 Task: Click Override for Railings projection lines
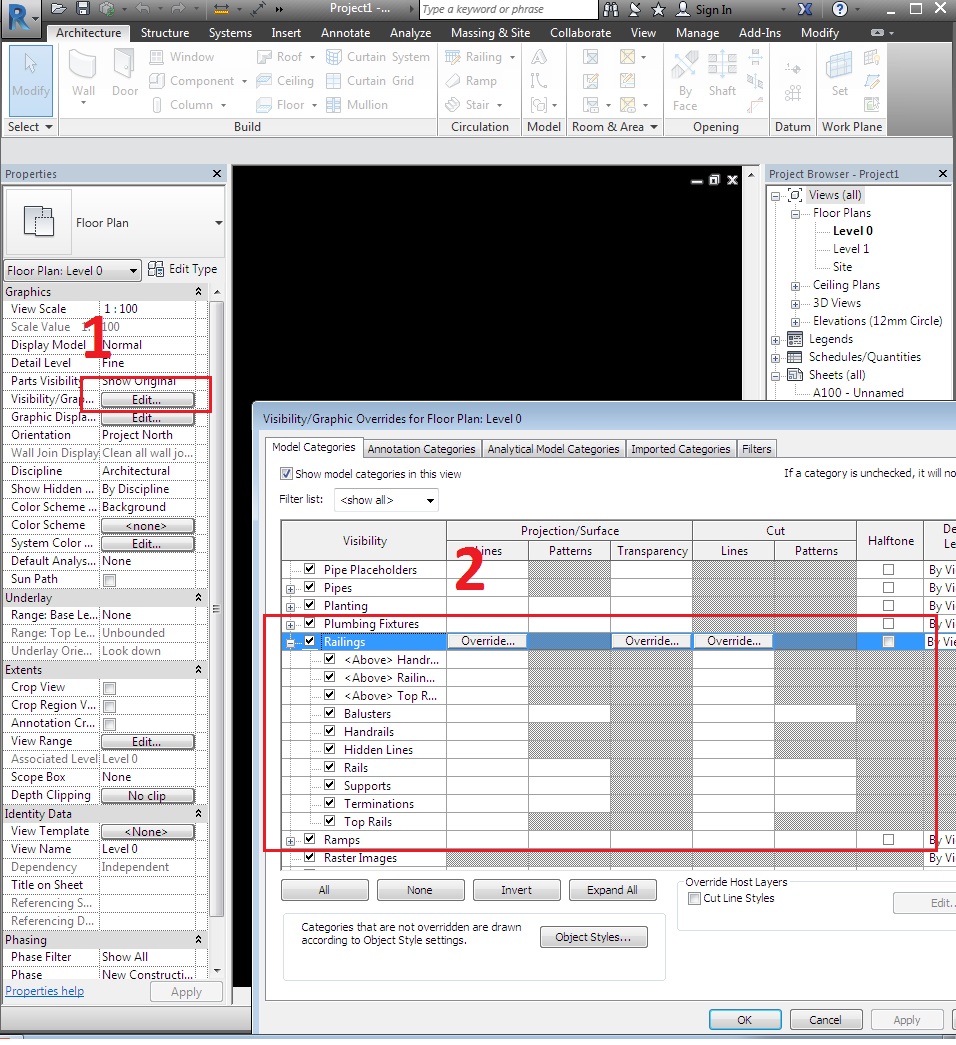pyautogui.click(x=487, y=641)
